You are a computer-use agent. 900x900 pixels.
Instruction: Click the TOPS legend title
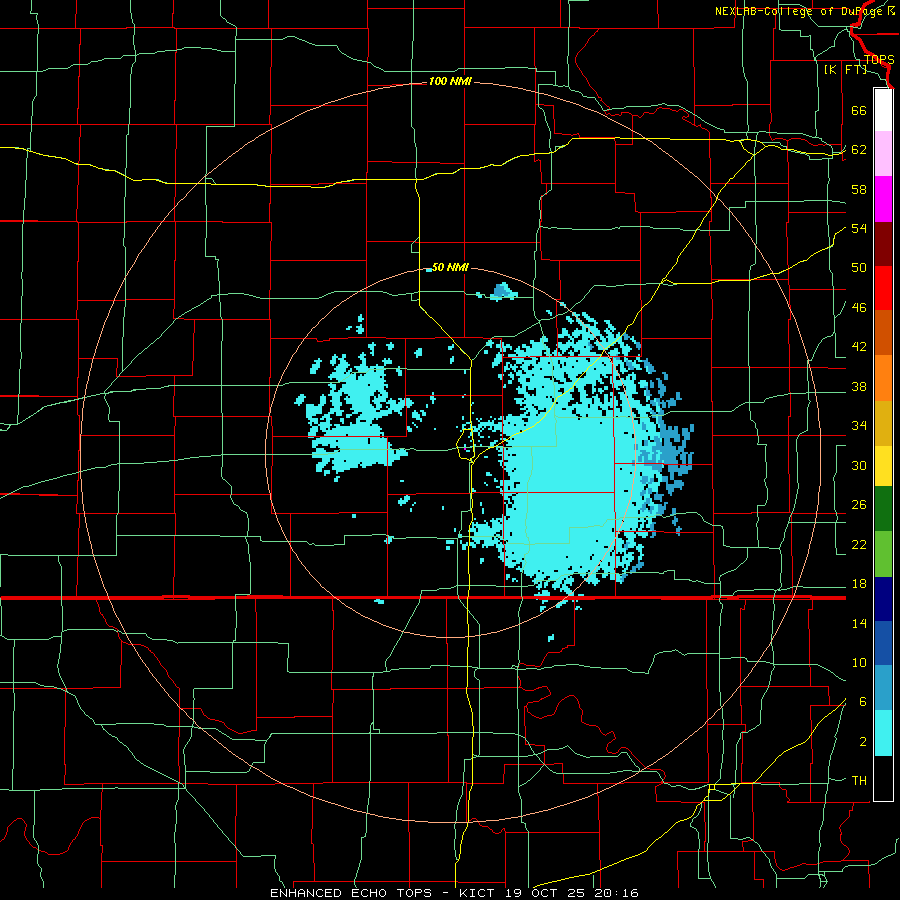(879, 60)
